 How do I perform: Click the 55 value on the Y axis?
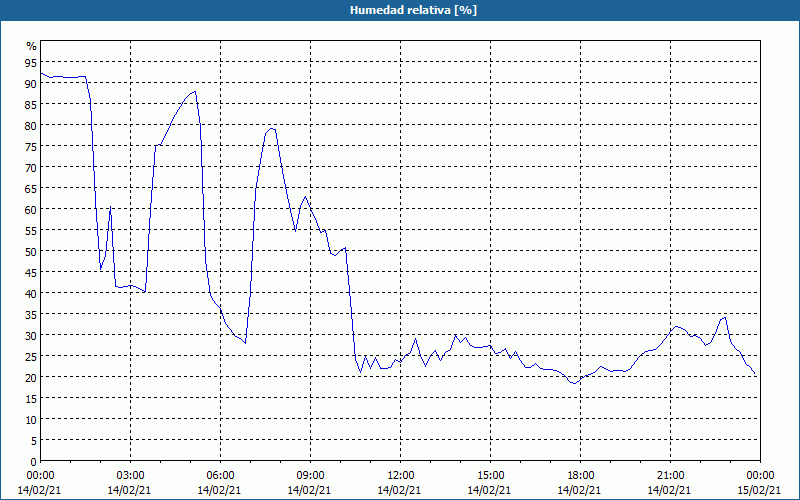pyautogui.click(x=31, y=231)
